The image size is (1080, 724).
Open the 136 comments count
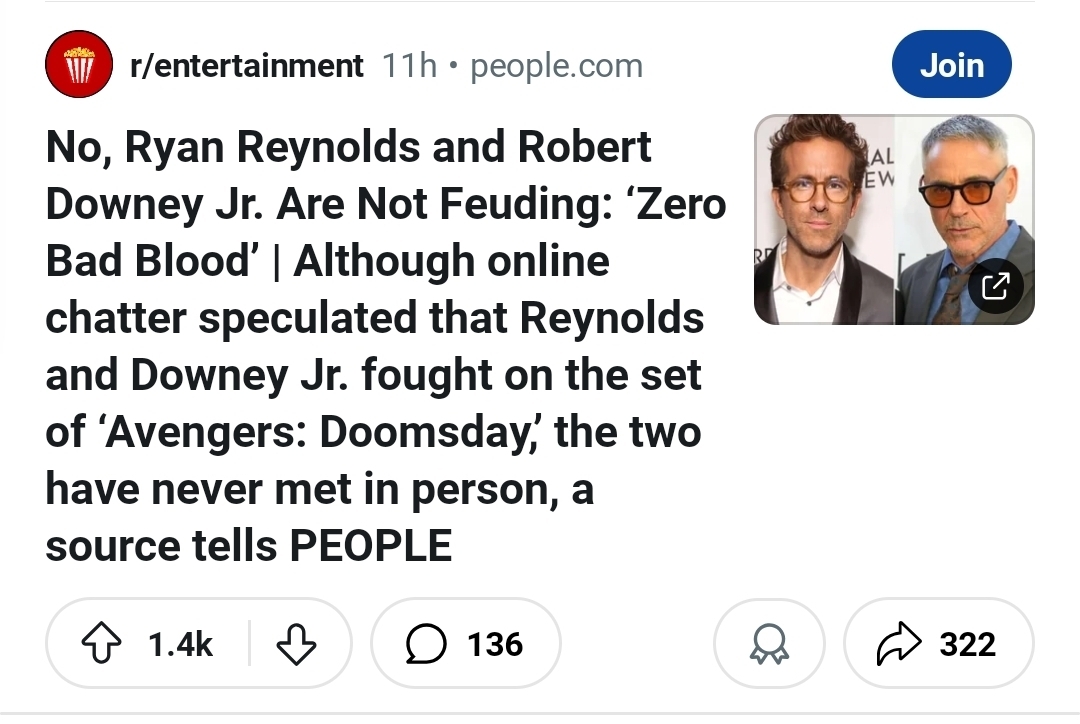tap(495, 645)
